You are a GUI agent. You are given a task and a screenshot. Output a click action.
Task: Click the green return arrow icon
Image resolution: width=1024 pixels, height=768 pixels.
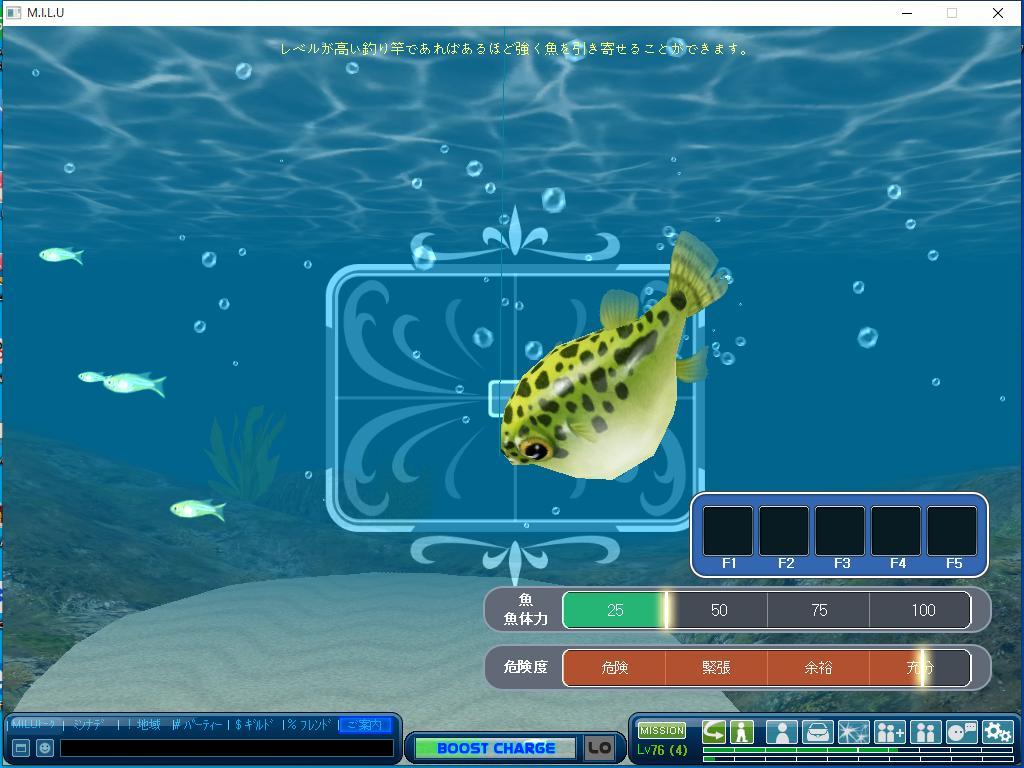pos(714,732)
